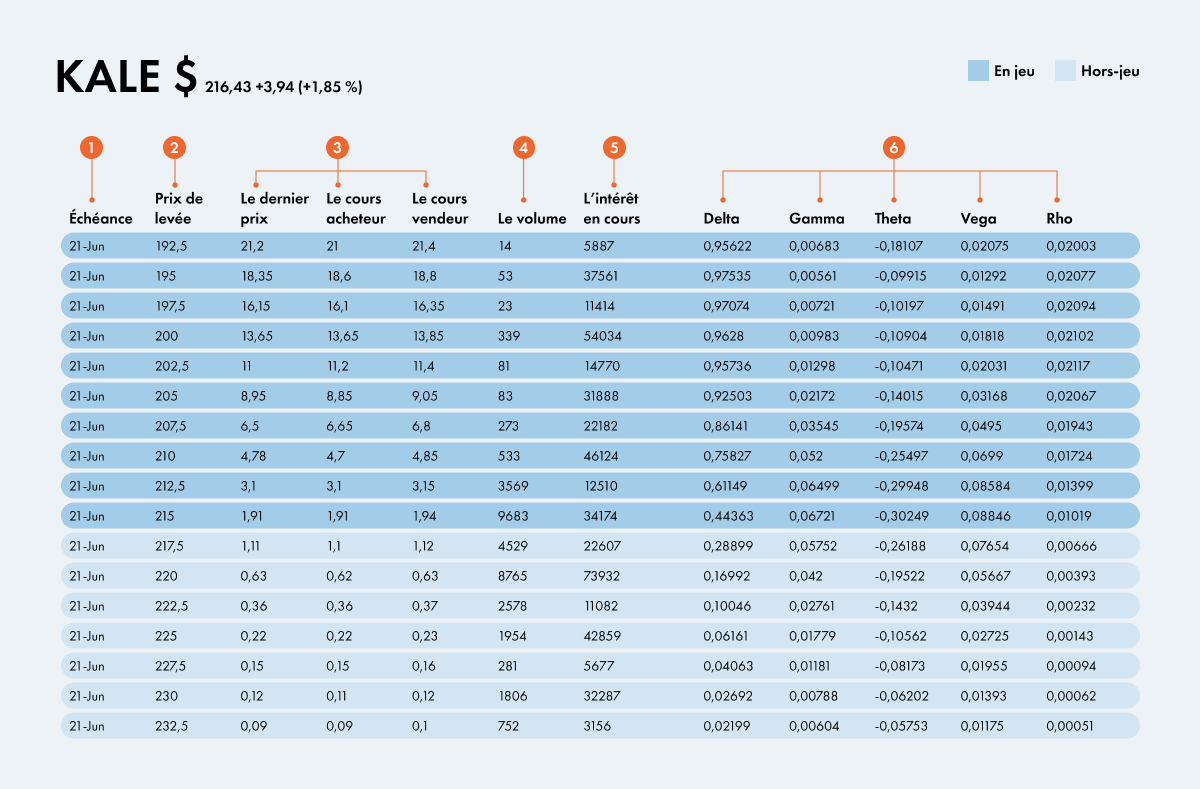
Task: Click the 'Échéance' column header
Action: [x=100, y=218]
